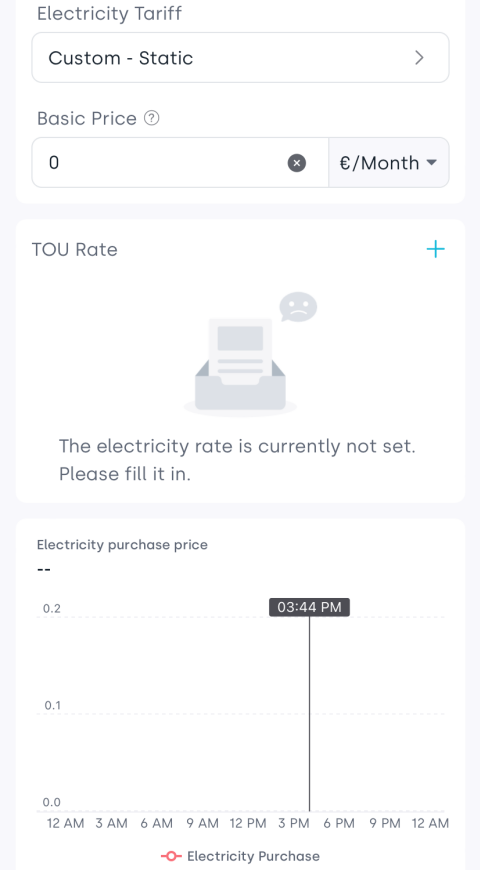Select the Custom - Static tariff field
This screenshot has height=870, width=480.
[x=240, y=58]
